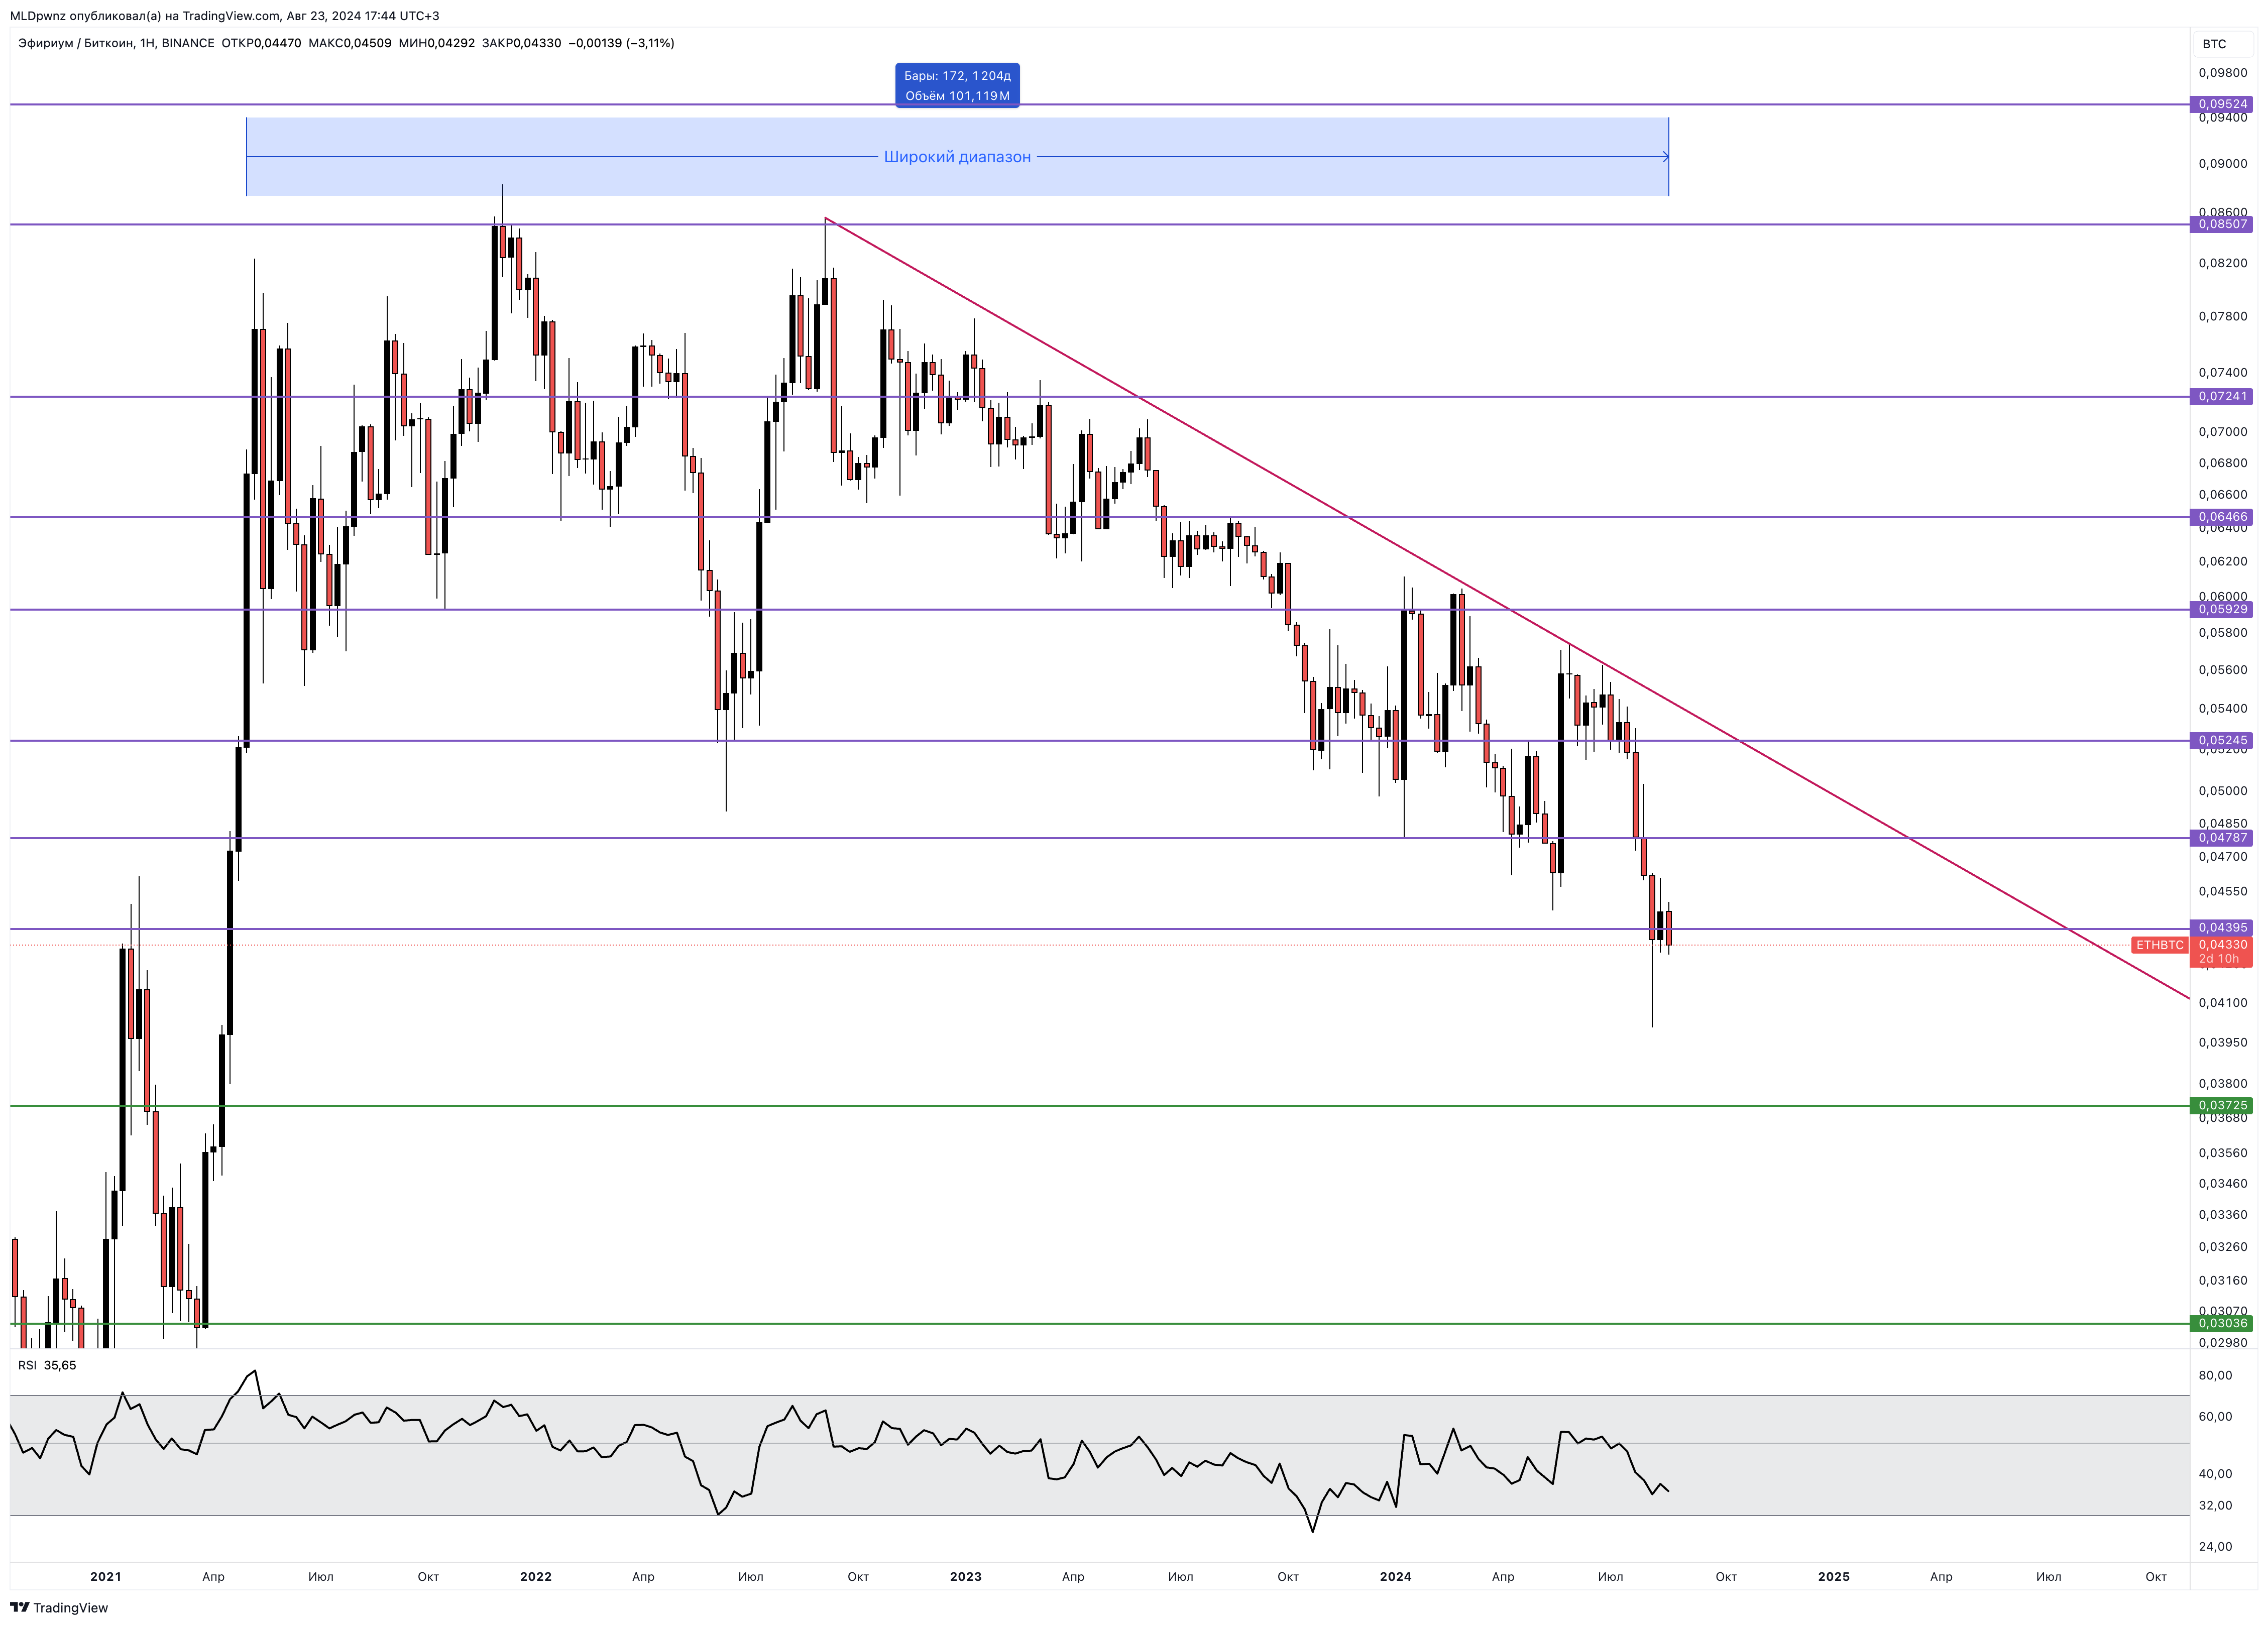2268x1625 pixels.
Task: Click the ОТКР0,04470 open value
Action: click(x=261, y=43)
